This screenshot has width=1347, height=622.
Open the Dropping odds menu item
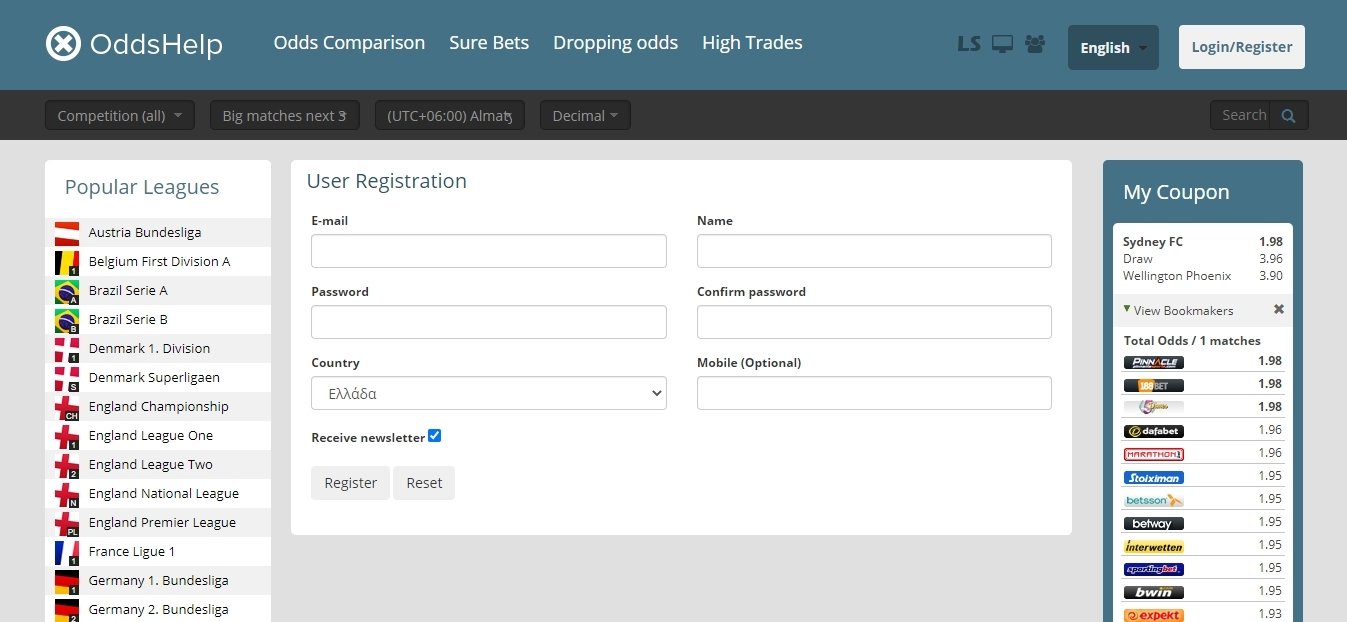click(x=615, y=43)
